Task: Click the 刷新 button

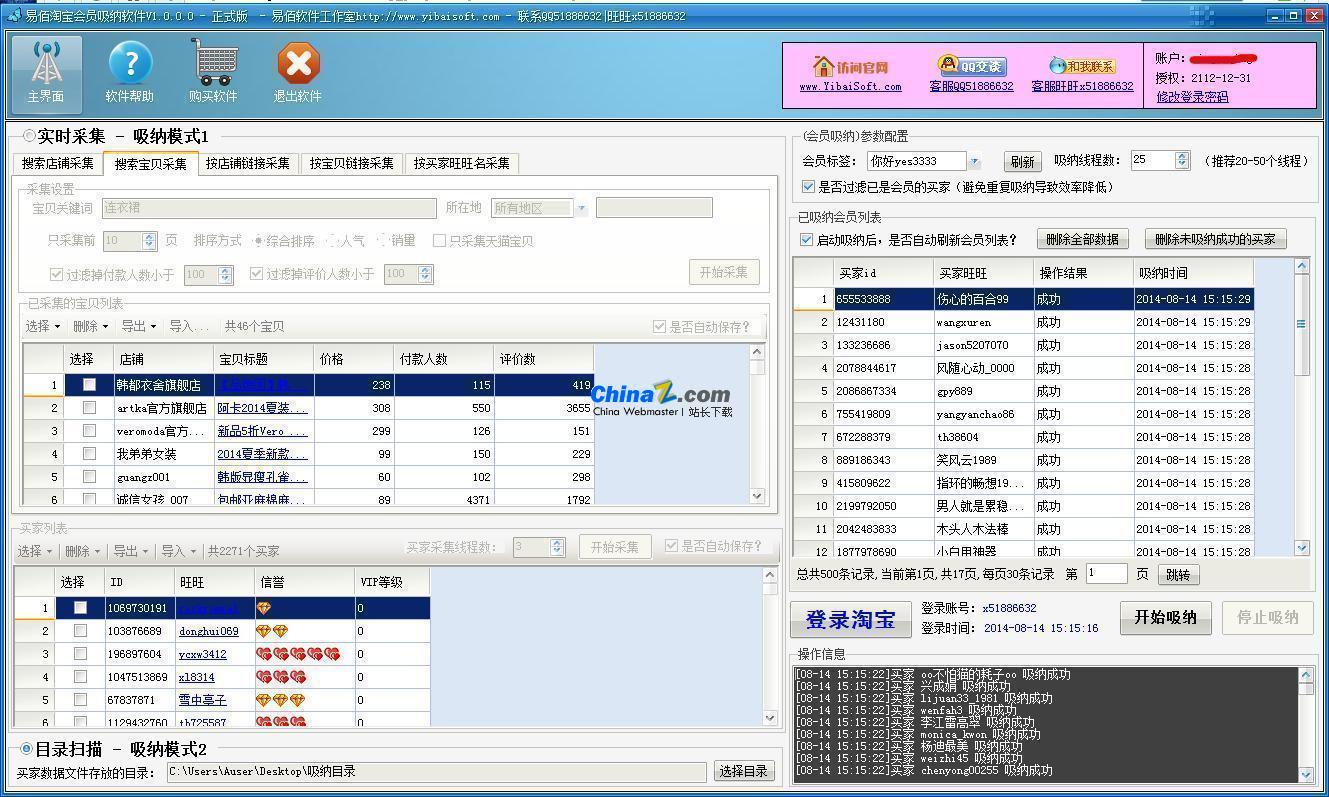Action: click(1022, 161)
